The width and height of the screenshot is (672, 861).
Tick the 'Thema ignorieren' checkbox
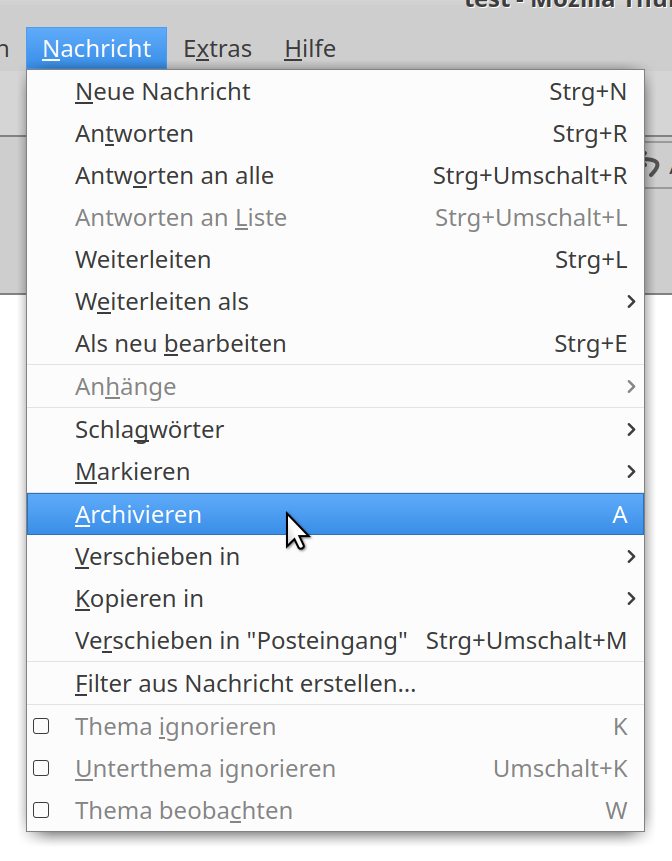[41, 727]
